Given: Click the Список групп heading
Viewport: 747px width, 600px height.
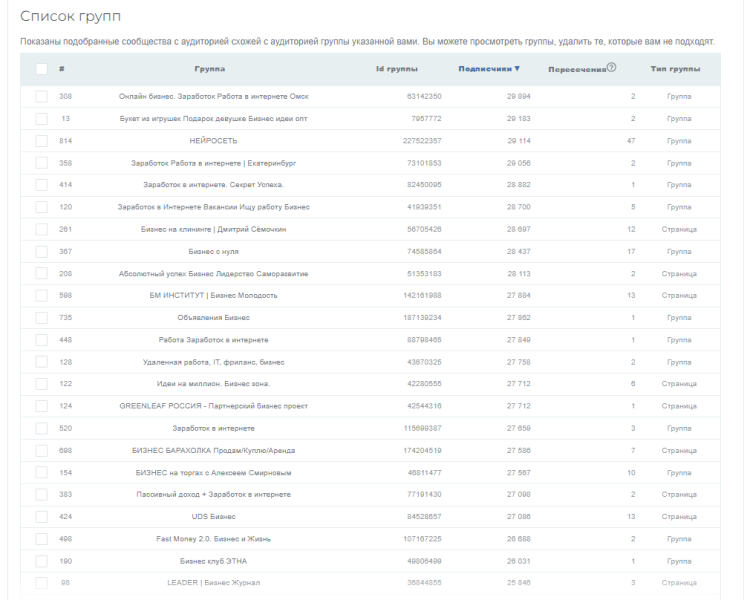Looking at the screenshot, I should click(x=71, y=16).
